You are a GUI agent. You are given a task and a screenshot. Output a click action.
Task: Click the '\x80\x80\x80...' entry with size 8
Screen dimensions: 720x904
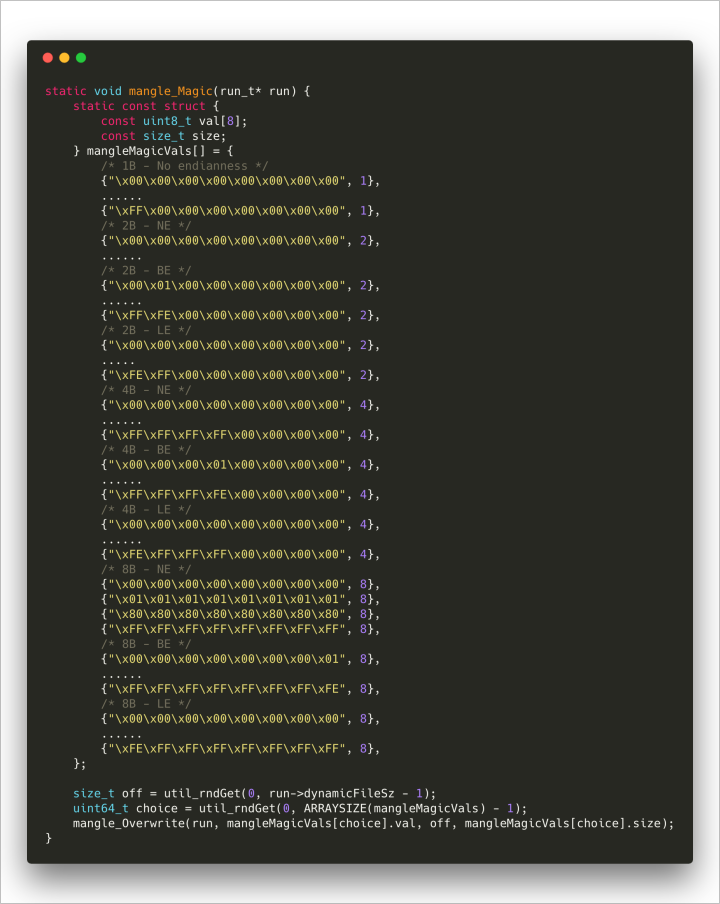(x=240, y=614)
